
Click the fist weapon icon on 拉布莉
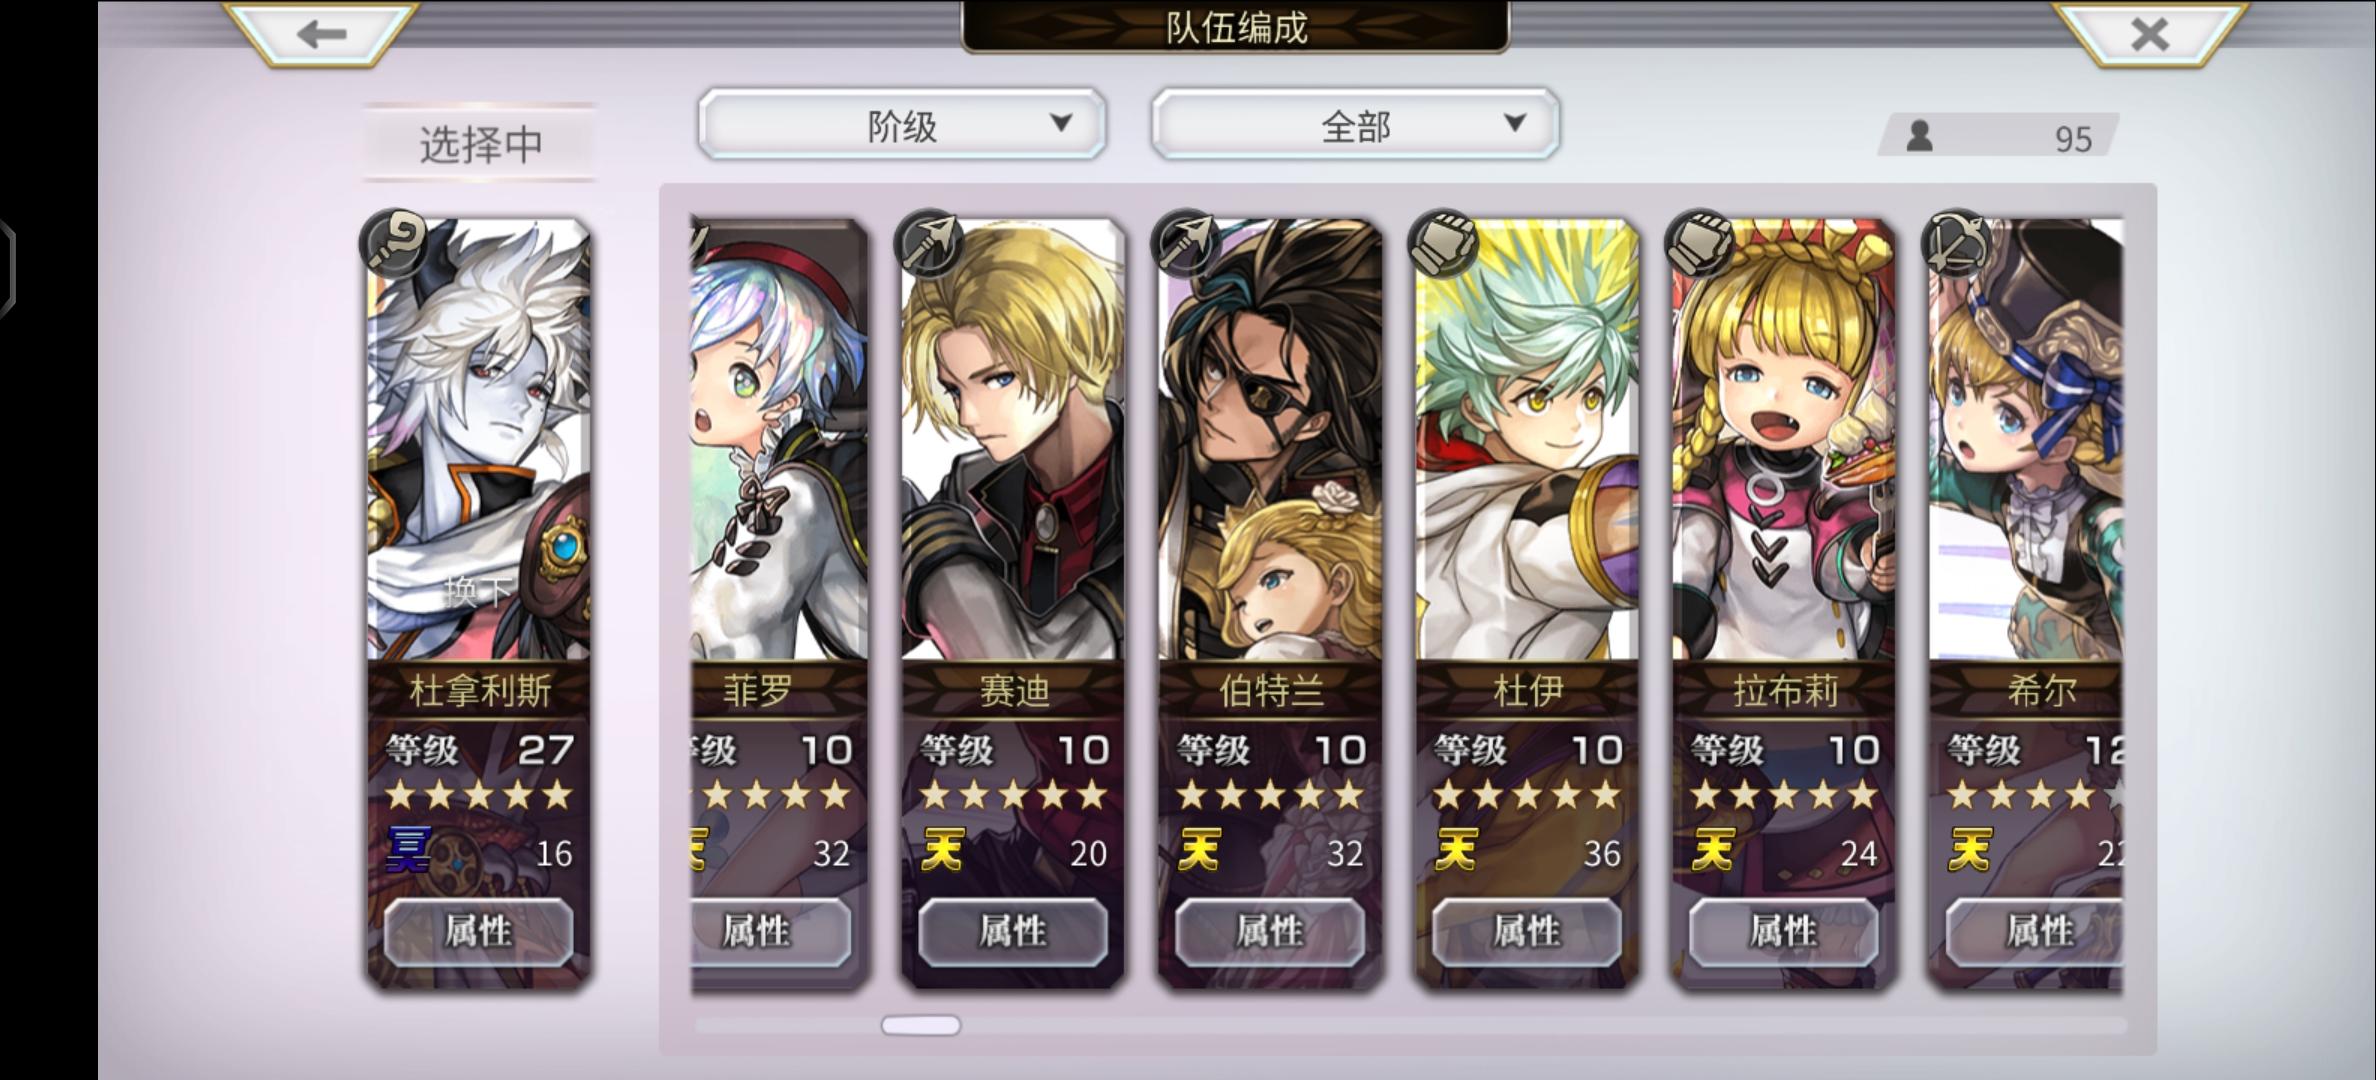point(1700,243)
